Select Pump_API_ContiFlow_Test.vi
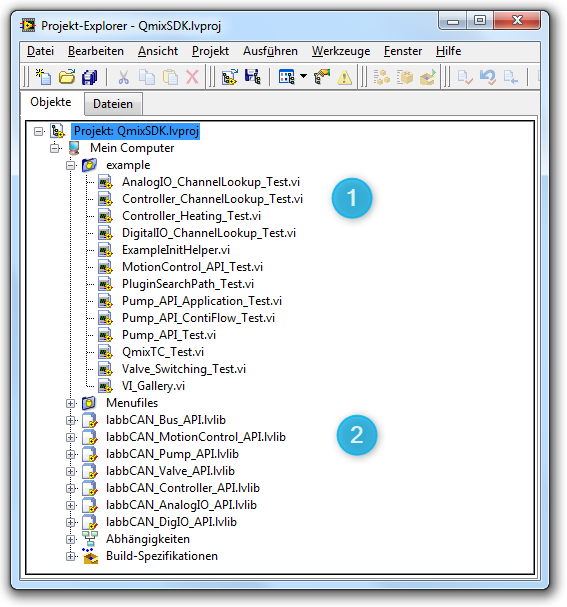Image resolution: width=567 pixels, height=607 pixels. pyautogui.click(x=199, y=318)
